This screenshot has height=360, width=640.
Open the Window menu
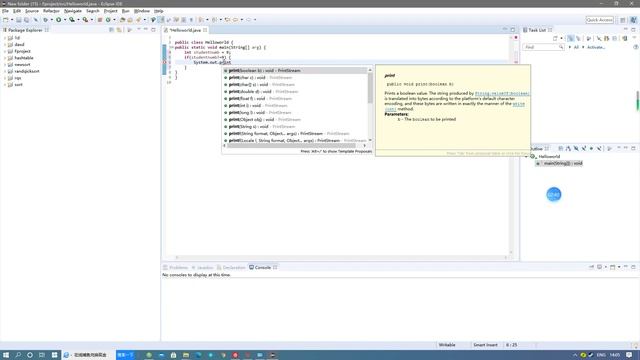(x=142, y=11)
